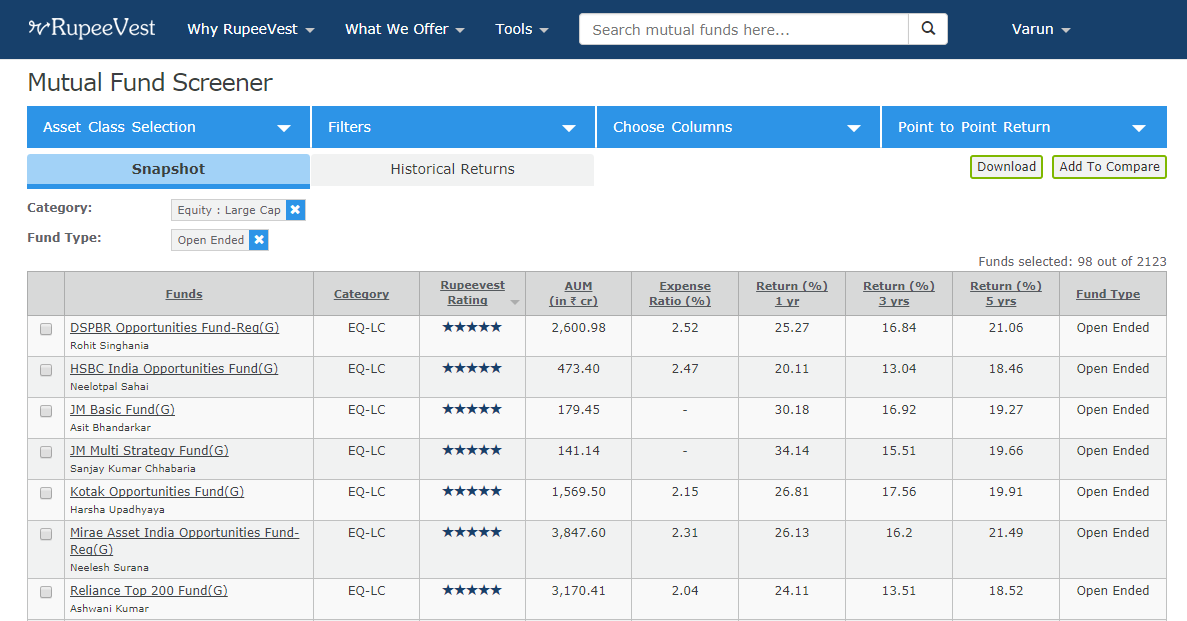This screenshot has width=1187, height=621.
Task: Tick the Reliance Top 200 Fund(G) checkbox
Action: pos(46,592)
